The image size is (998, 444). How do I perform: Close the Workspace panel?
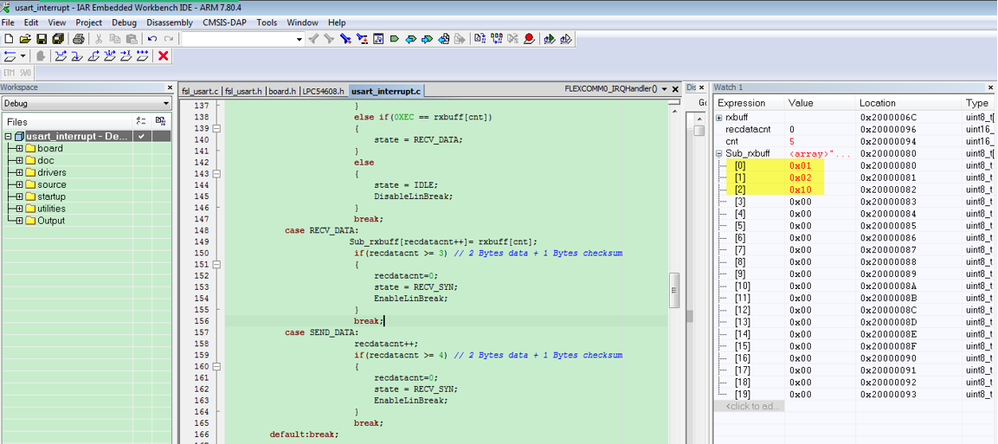[169, 88]
